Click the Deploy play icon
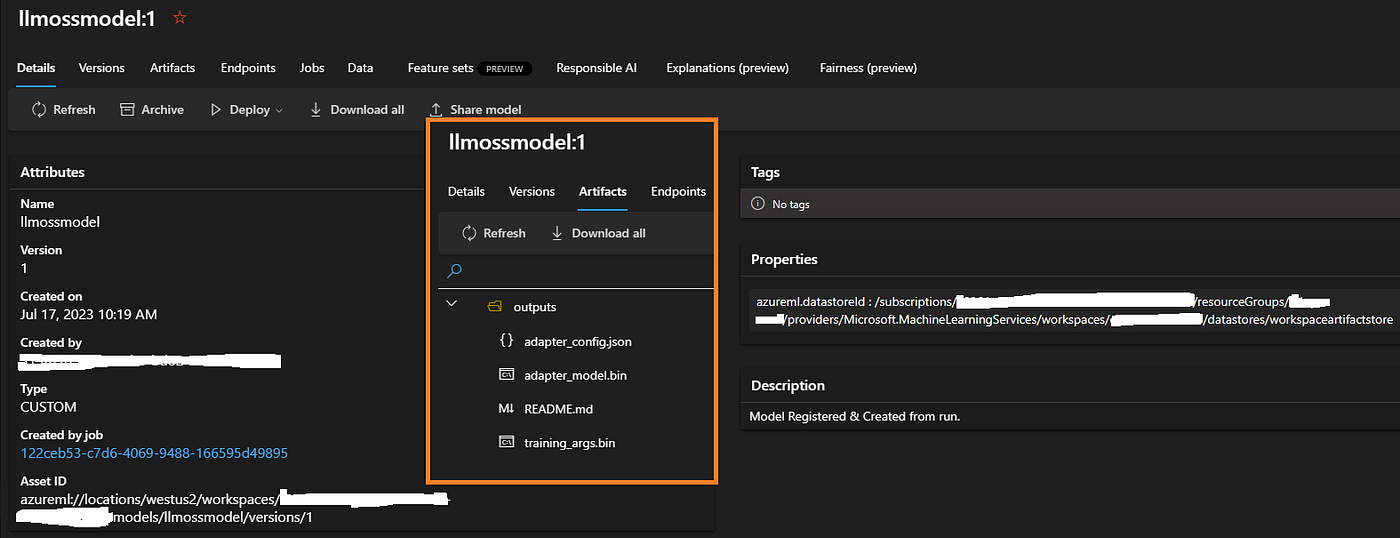The width and height of the screenshot is (1400, 538). point(215,110)
